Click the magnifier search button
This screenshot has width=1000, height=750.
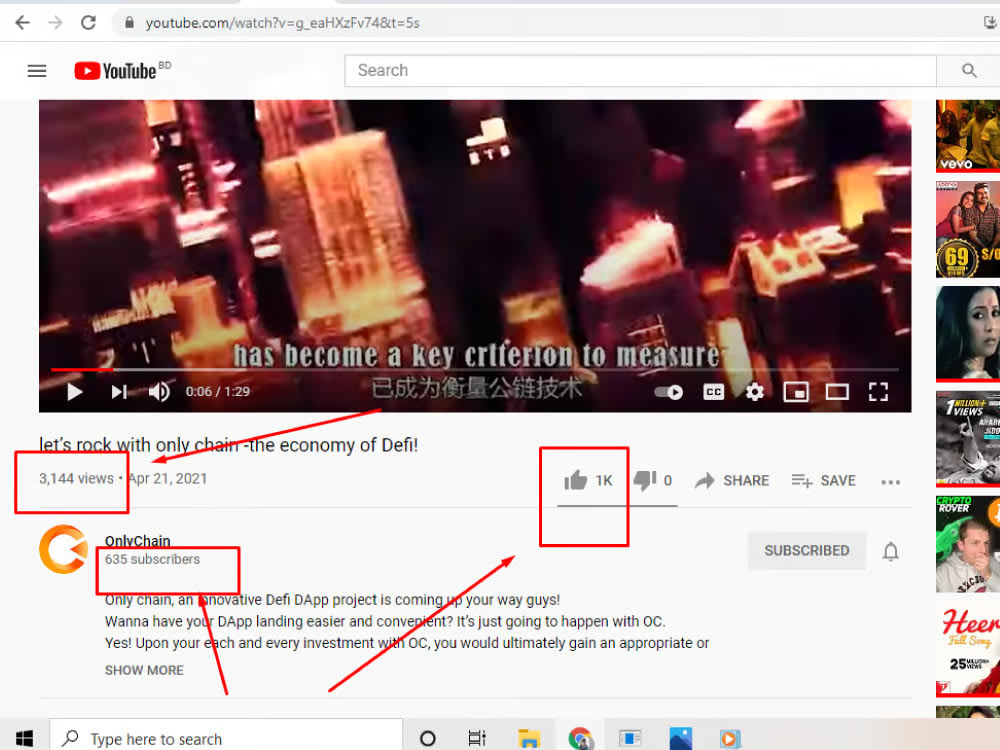pos(969,70)
